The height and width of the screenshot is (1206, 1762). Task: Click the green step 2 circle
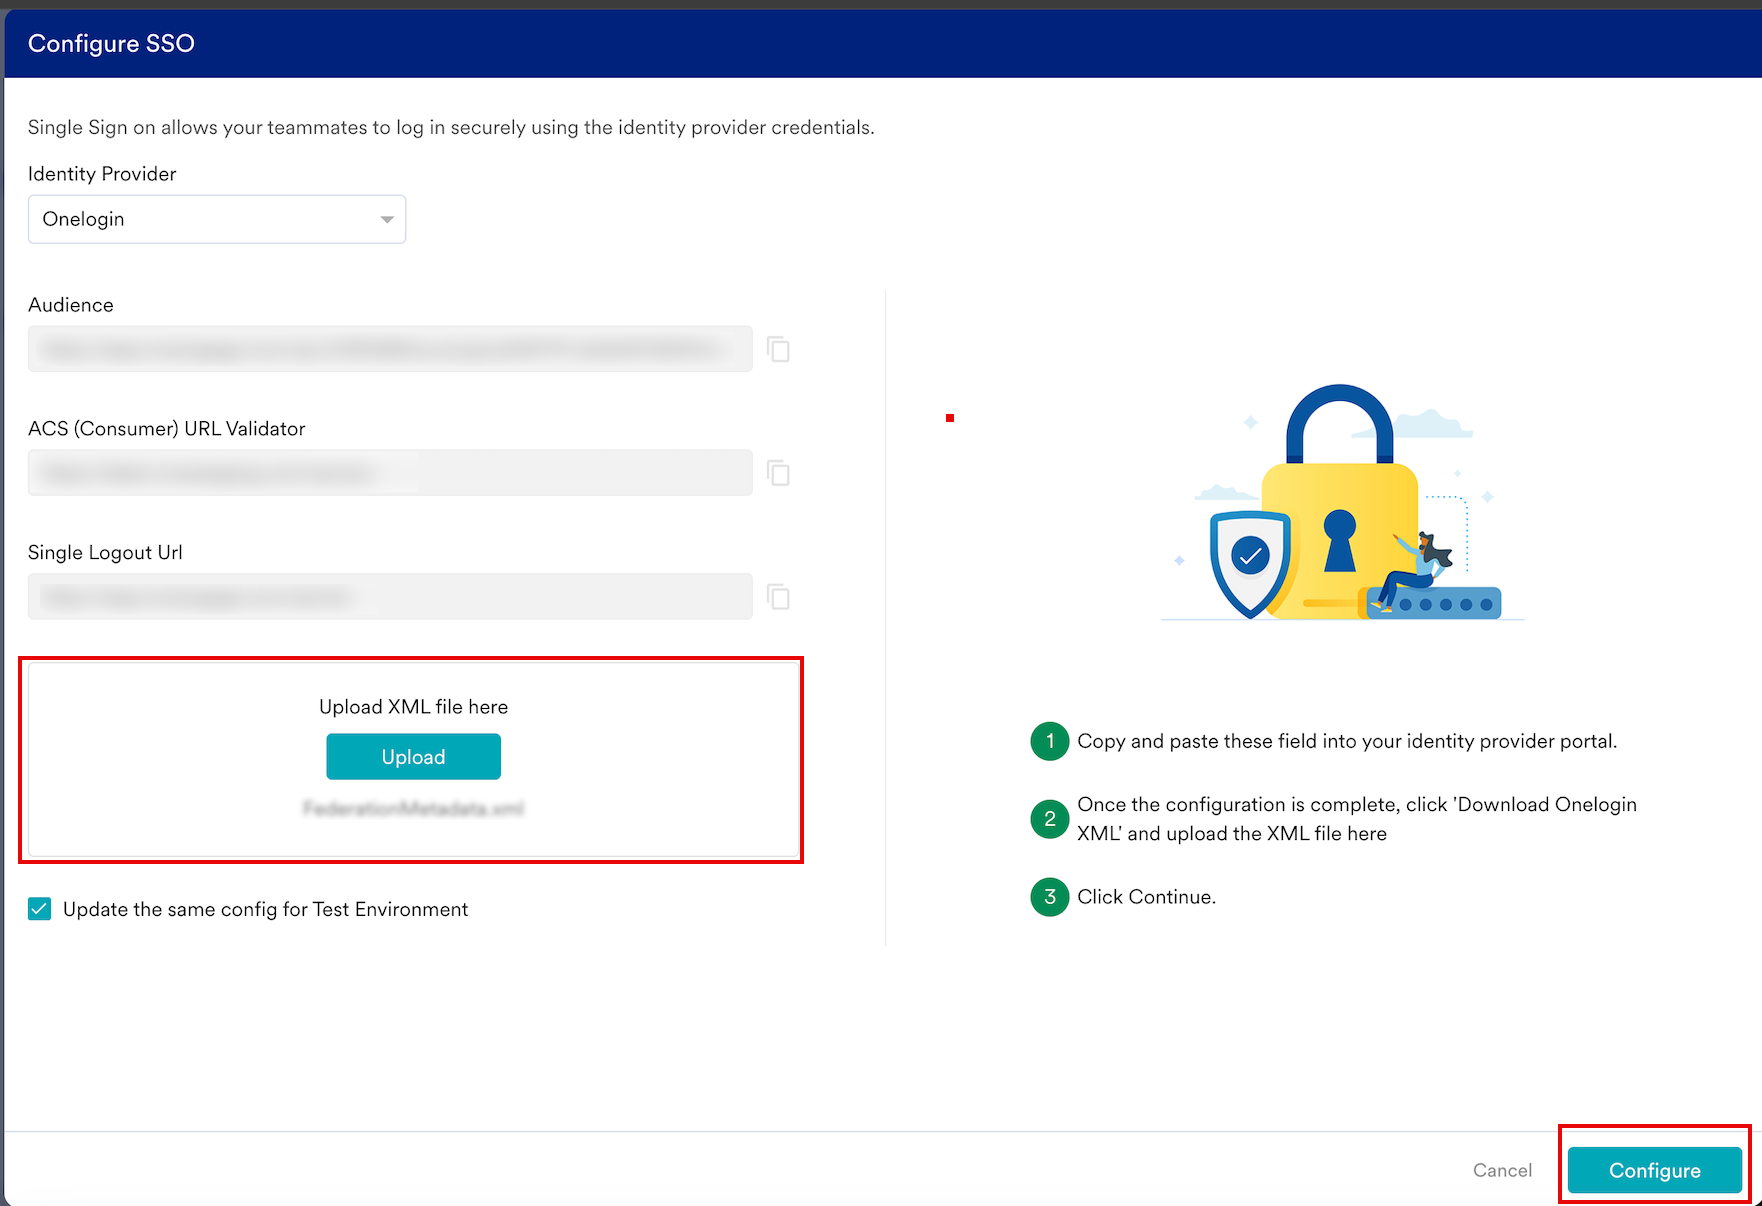(x=1049, y=819)
